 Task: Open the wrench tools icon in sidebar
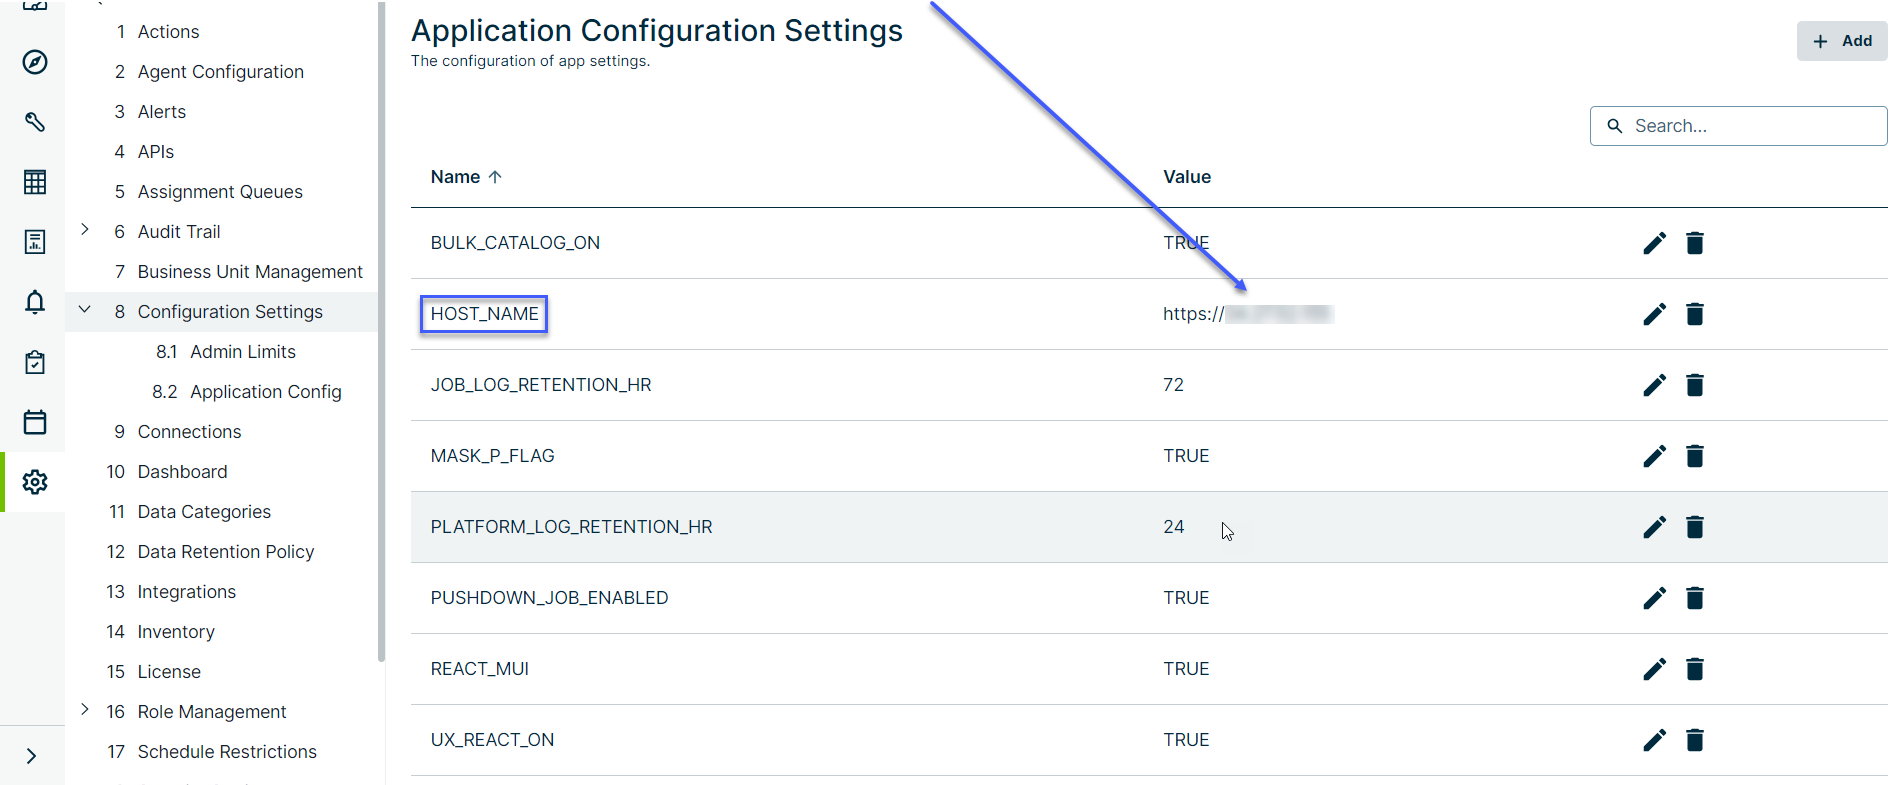[35, 122]
